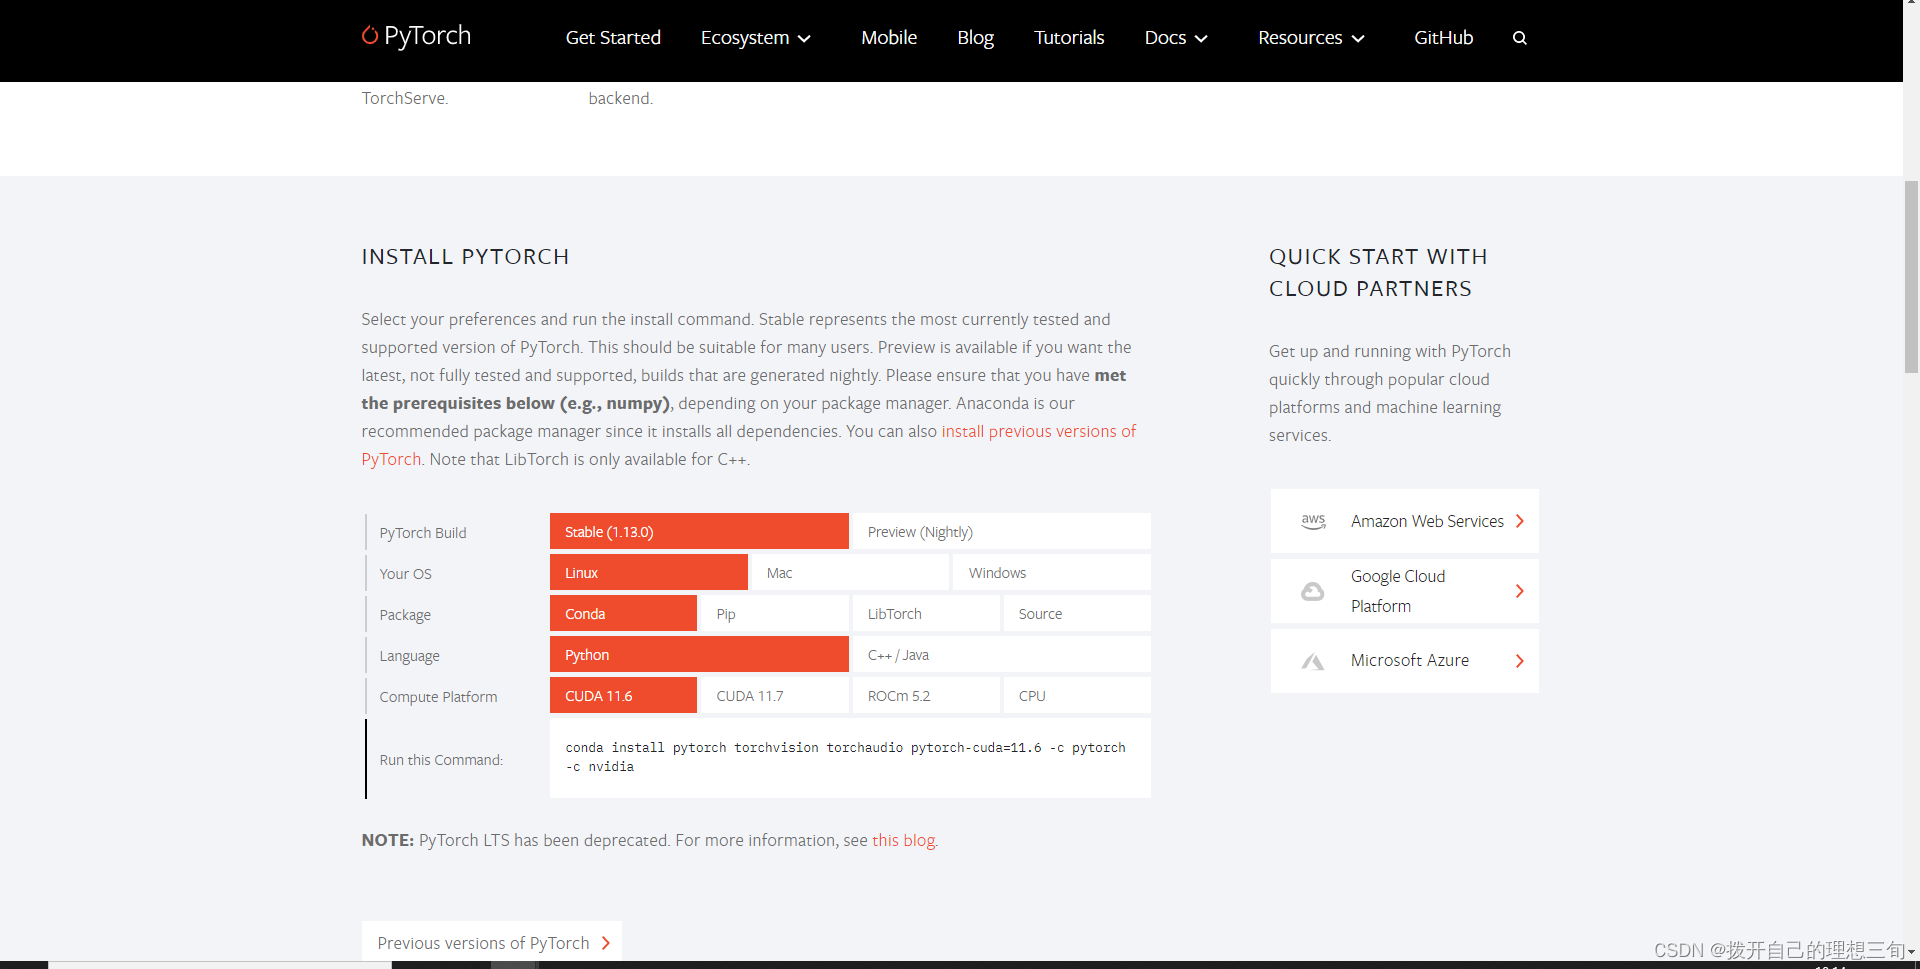Follow 'install previous versions of' link
This screenshot has height=969, width=1920.
[1038, 431]
